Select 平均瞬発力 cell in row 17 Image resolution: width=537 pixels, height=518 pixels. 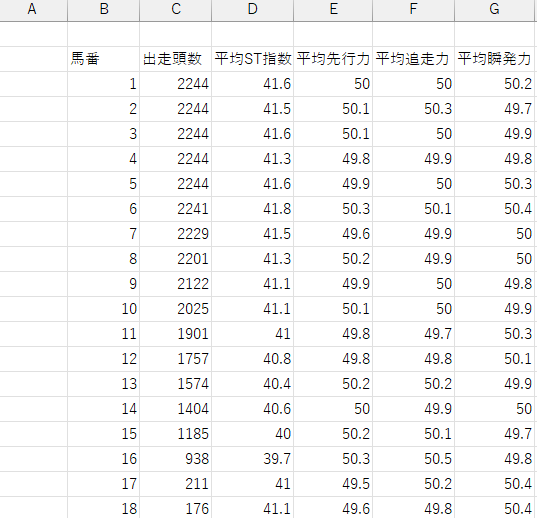496,484
